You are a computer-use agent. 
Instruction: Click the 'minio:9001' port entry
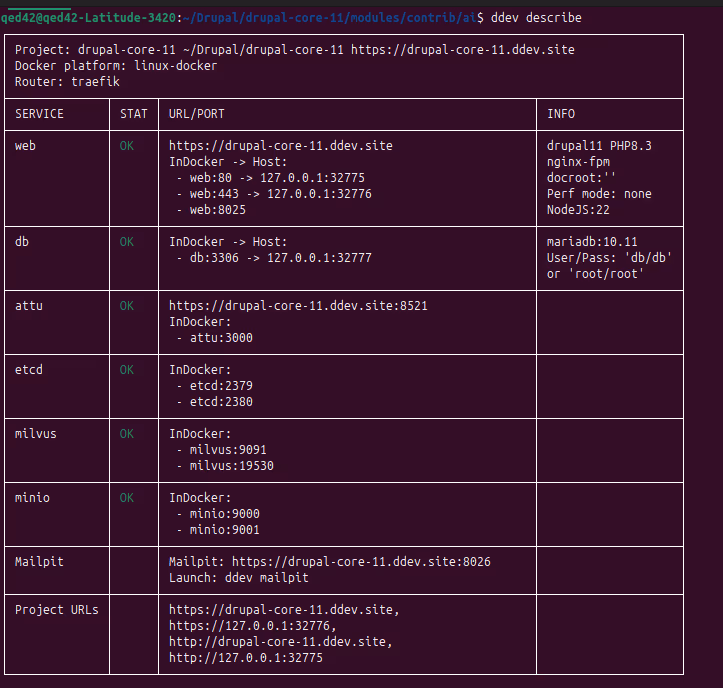pyautogui.click(x=225, y=530)
